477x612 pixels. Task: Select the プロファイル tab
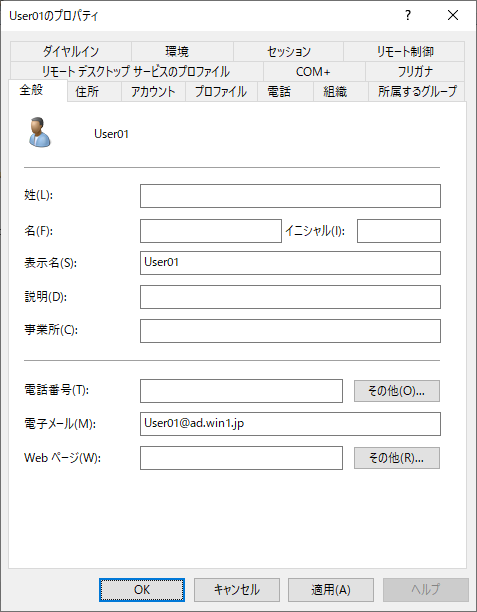coord(221,92)
